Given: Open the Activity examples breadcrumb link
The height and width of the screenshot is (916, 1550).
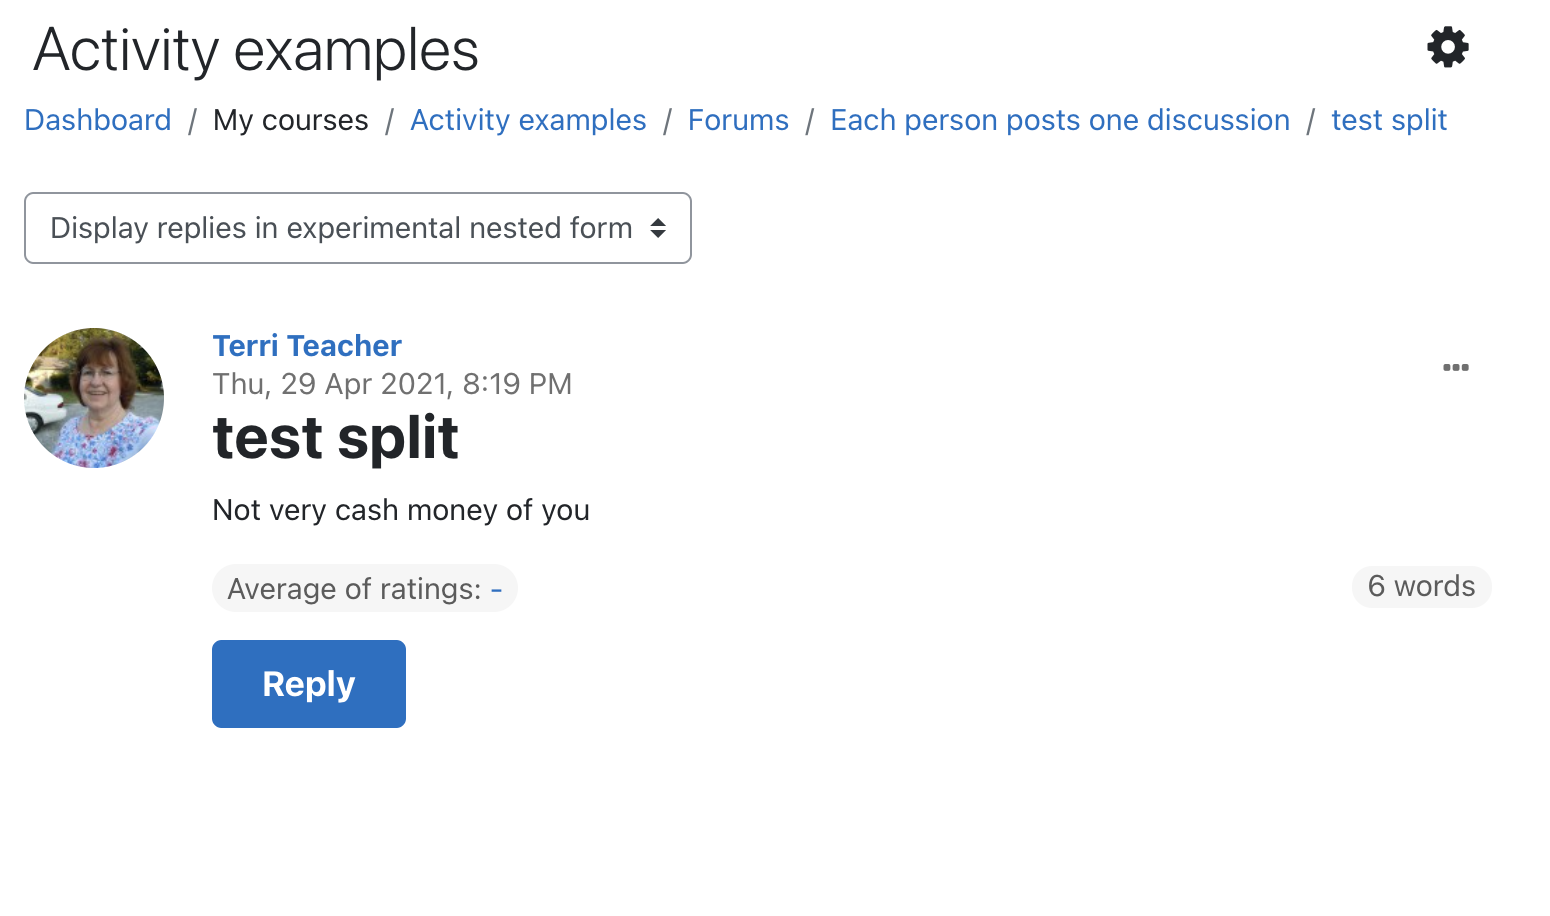Looking at the screenshot, I should coord(528,120).
